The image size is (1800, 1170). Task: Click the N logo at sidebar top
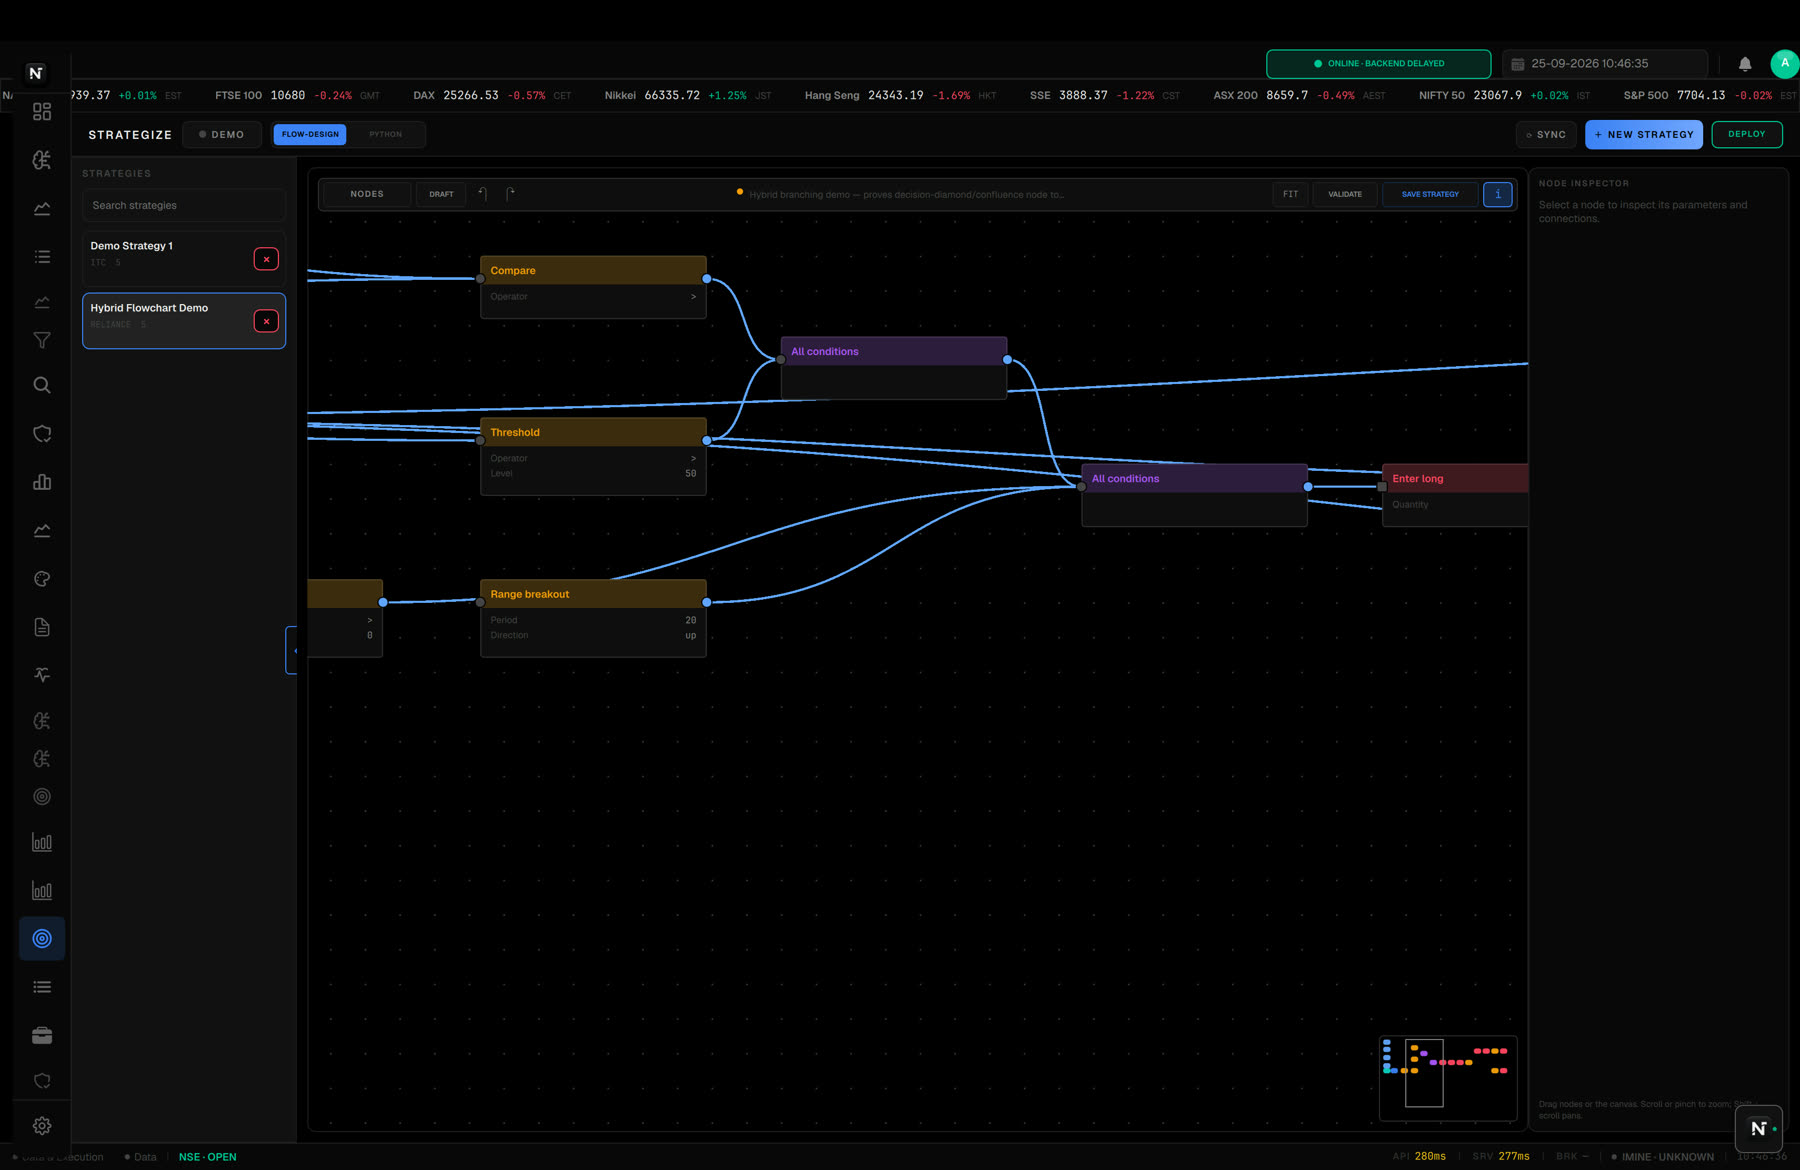point(36,73)
